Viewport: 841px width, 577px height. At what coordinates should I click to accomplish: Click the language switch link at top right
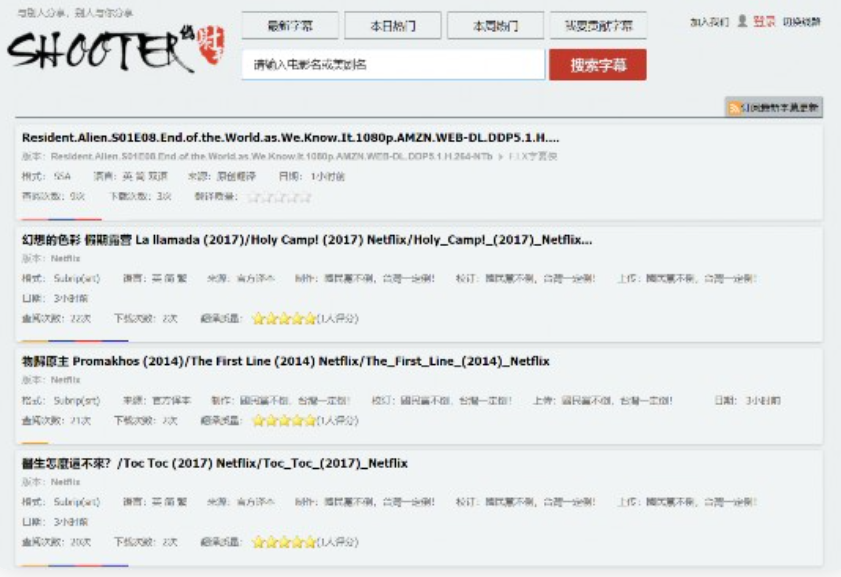[801, 21]
